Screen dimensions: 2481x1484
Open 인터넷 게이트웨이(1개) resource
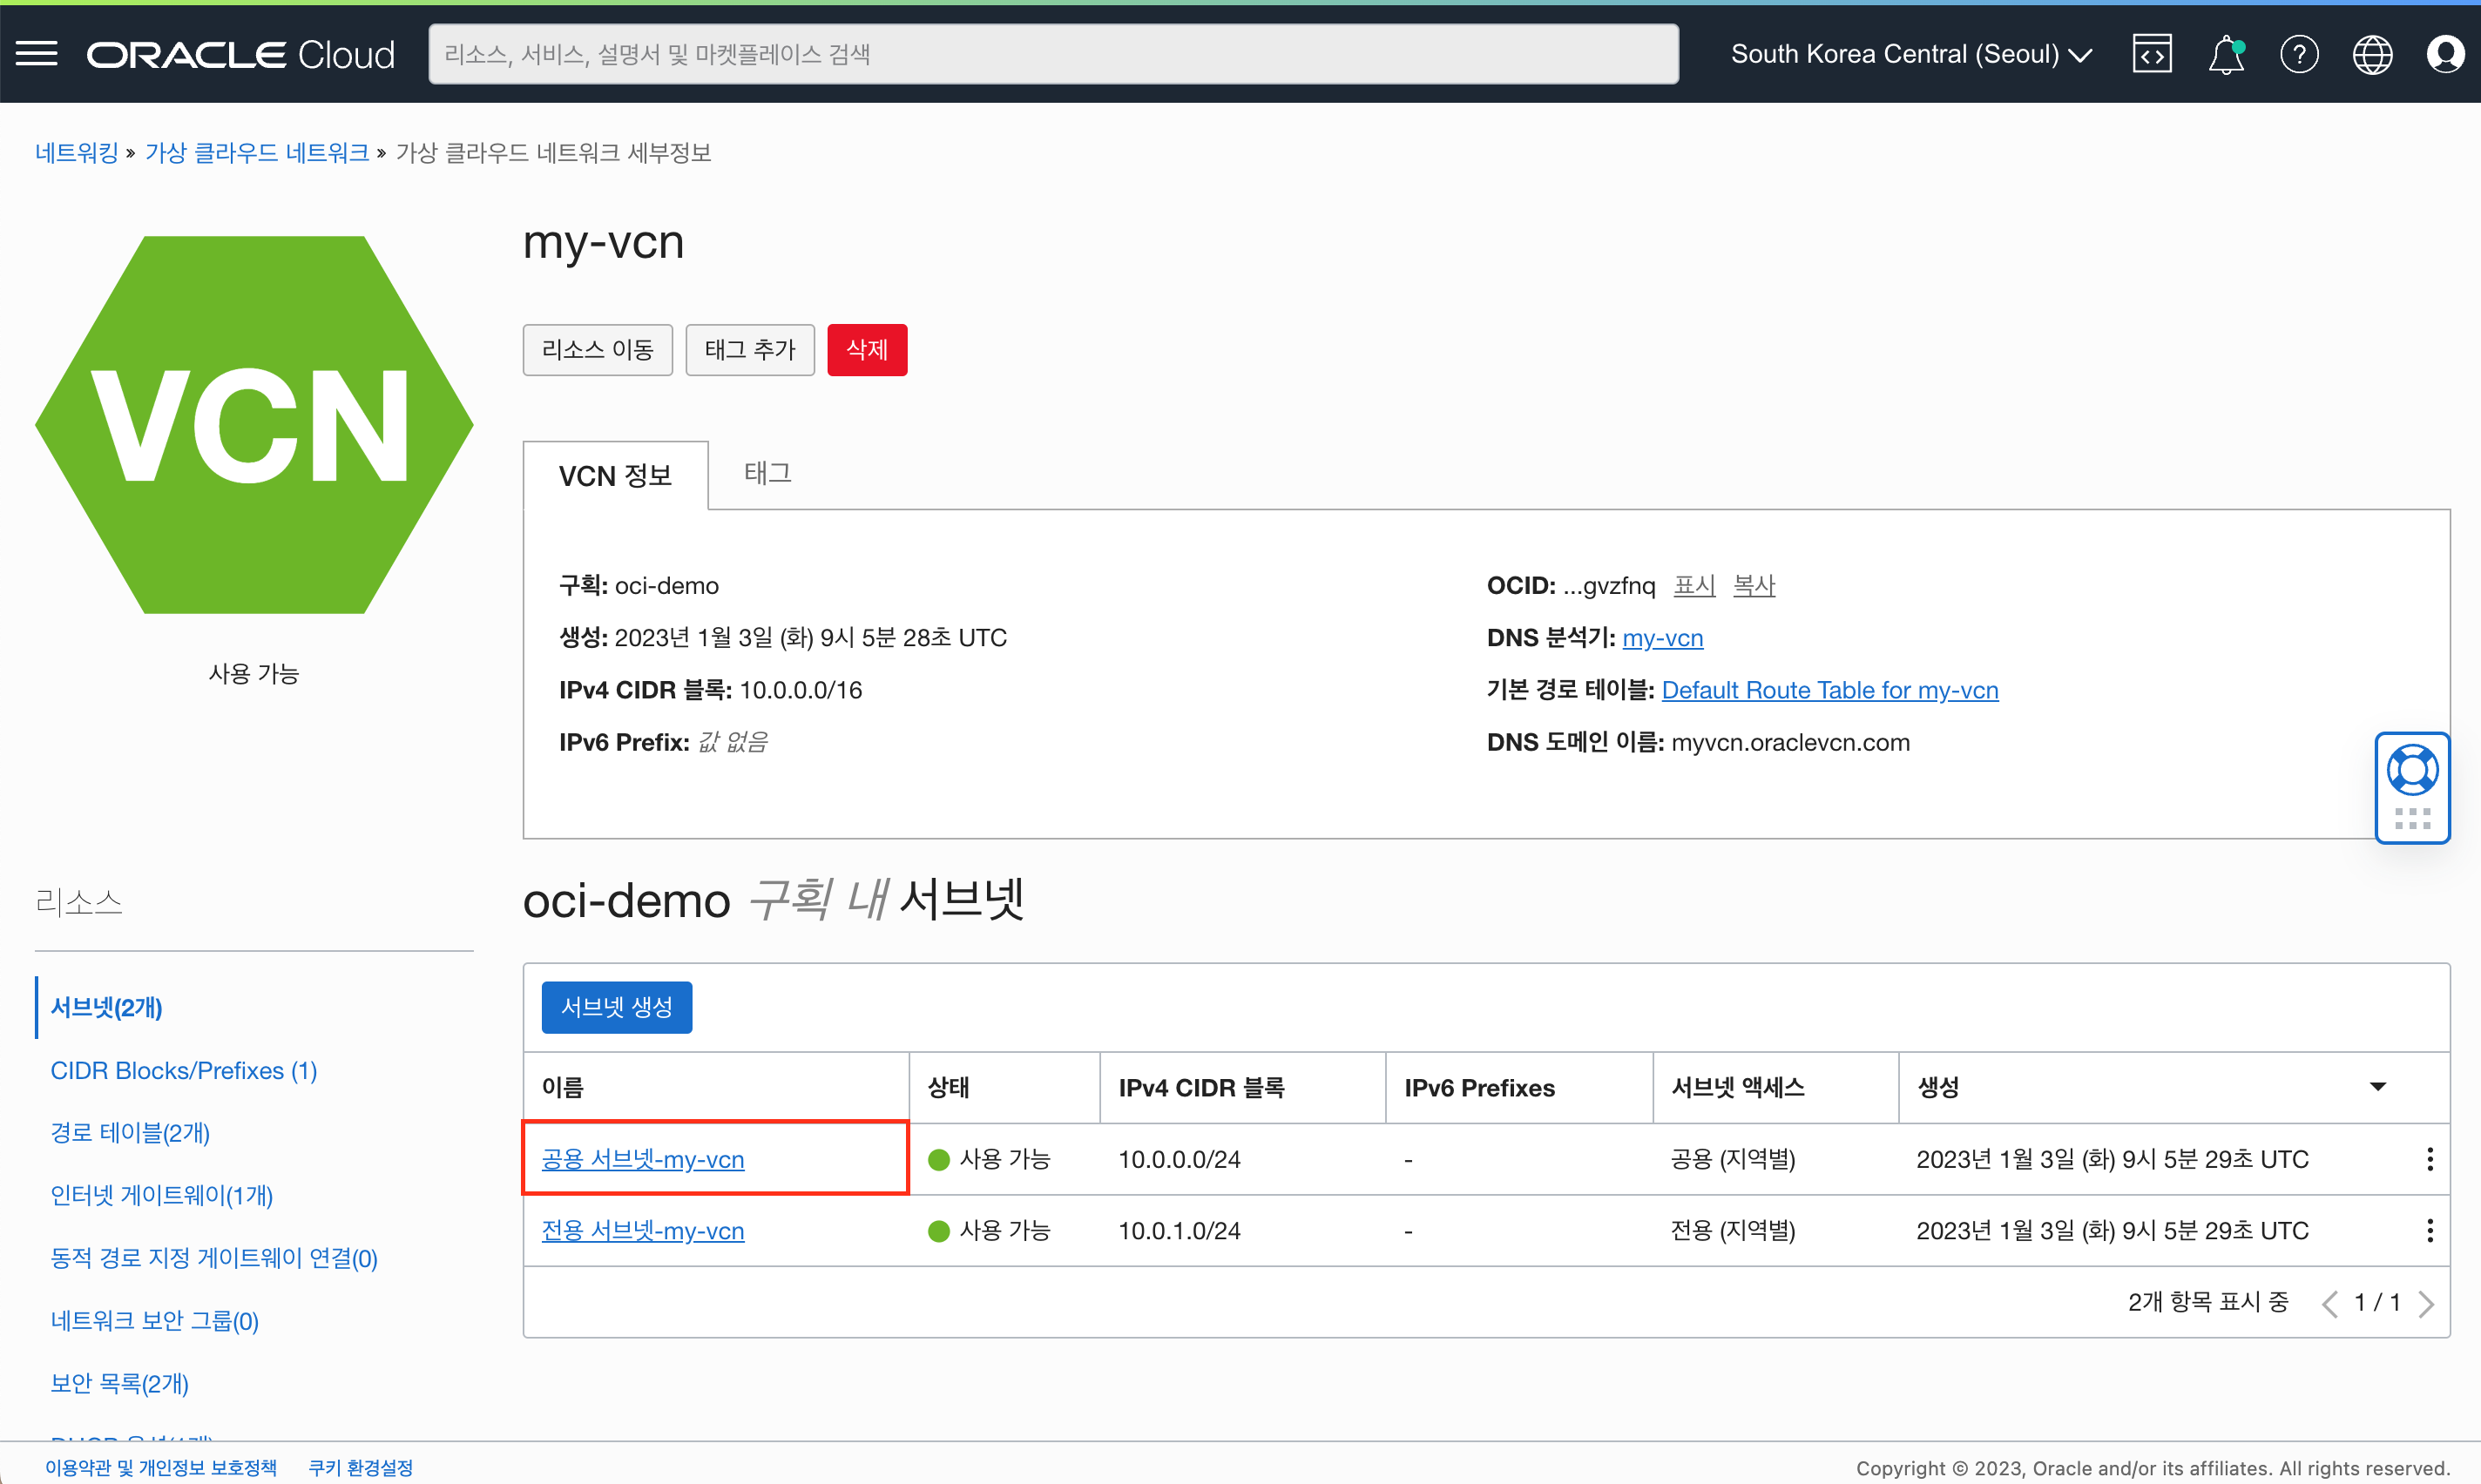161,1195
